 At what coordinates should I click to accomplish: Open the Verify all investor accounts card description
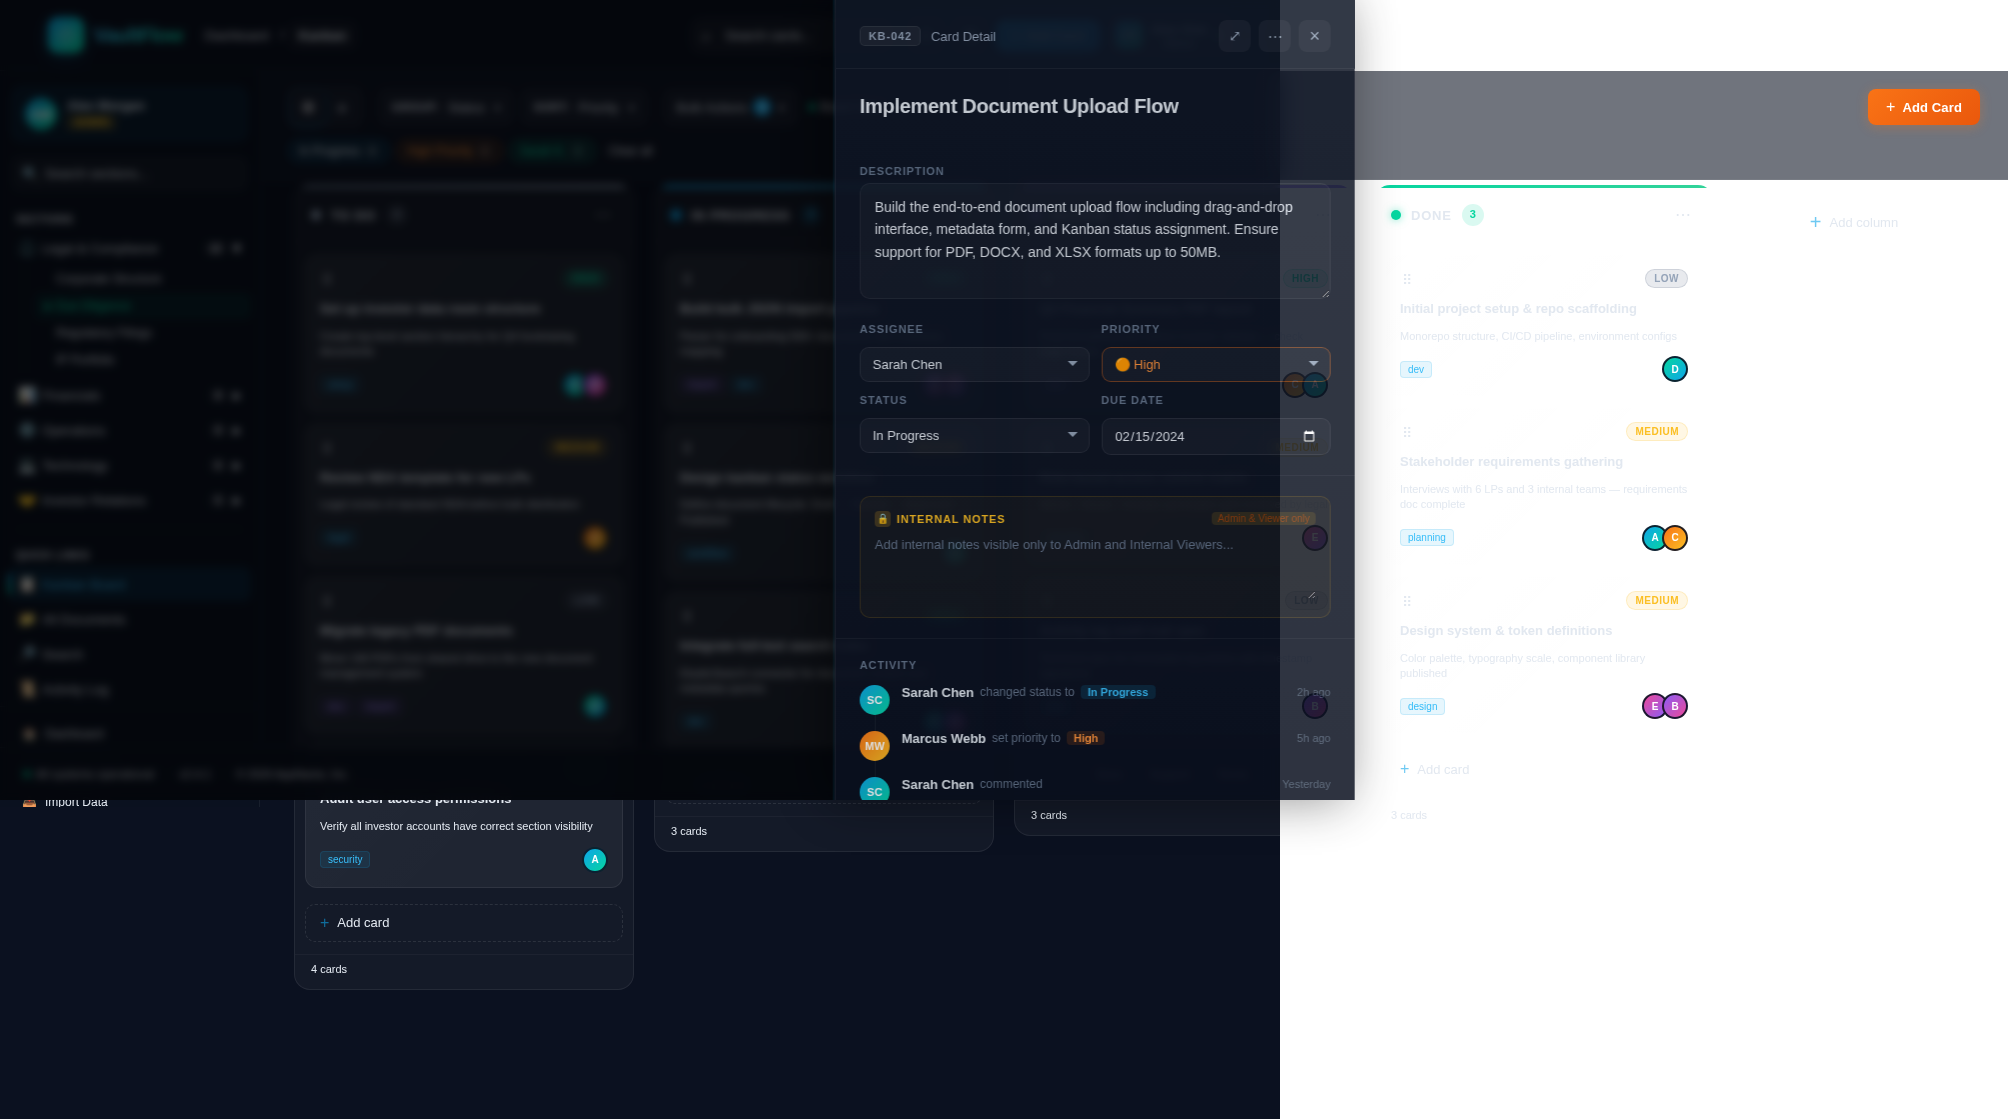click(x=456, y=826)
